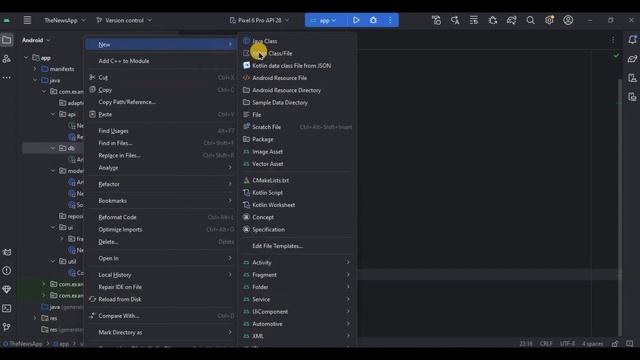Click TheNewsApp breadcrumb in status bar
This screenshot has width=640, height=360.
[23, 344]
